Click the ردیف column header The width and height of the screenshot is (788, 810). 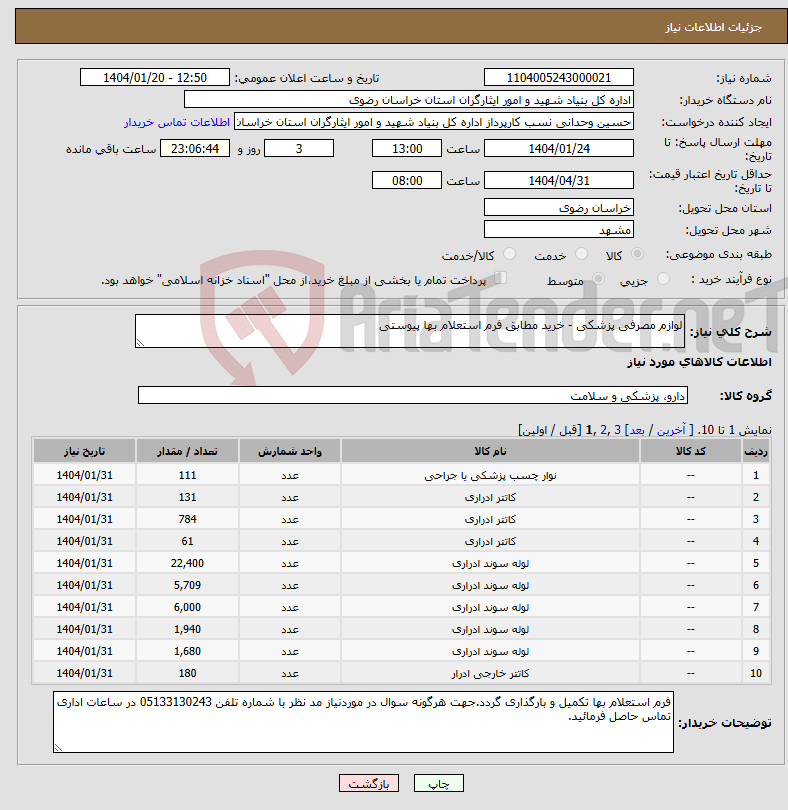tap(755, 451)
